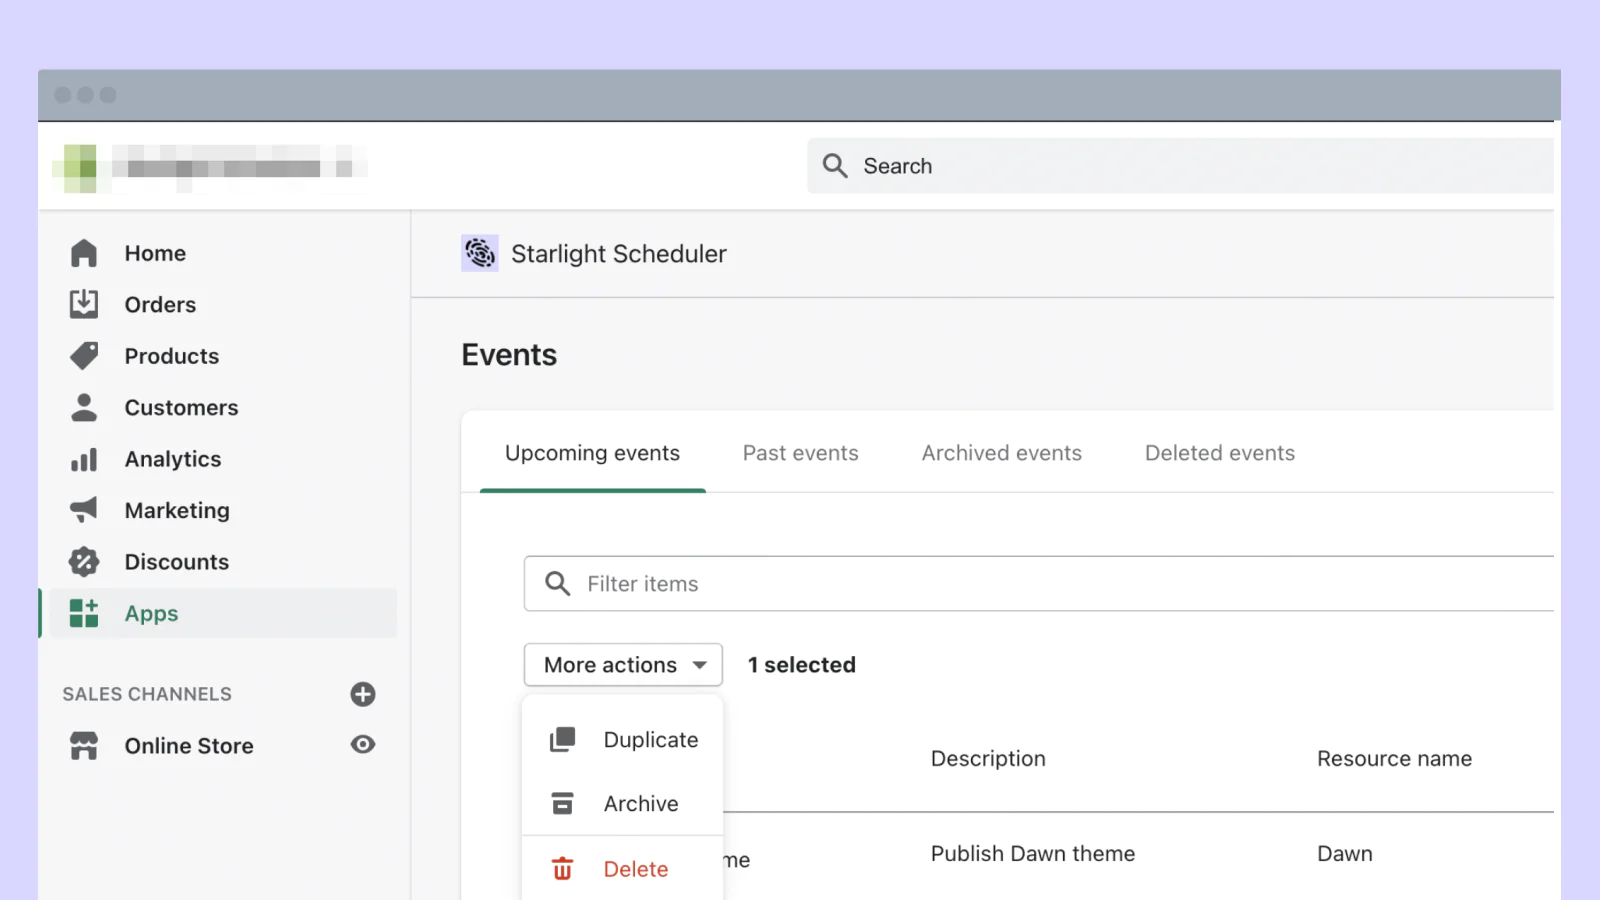This screenshot has width=1600, height=900.
Task: Click the Home house icon in sidebar
Action: [x=84, y=254]
